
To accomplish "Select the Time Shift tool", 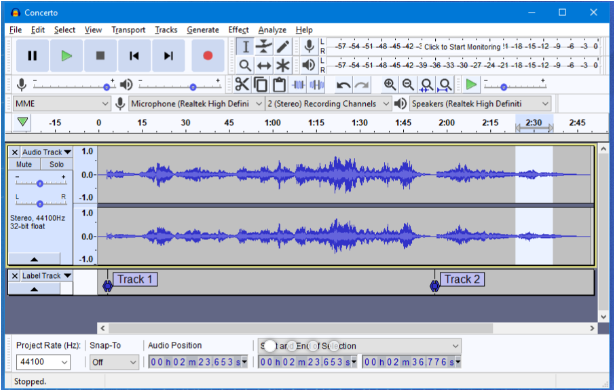I will (x=264, y=65).
